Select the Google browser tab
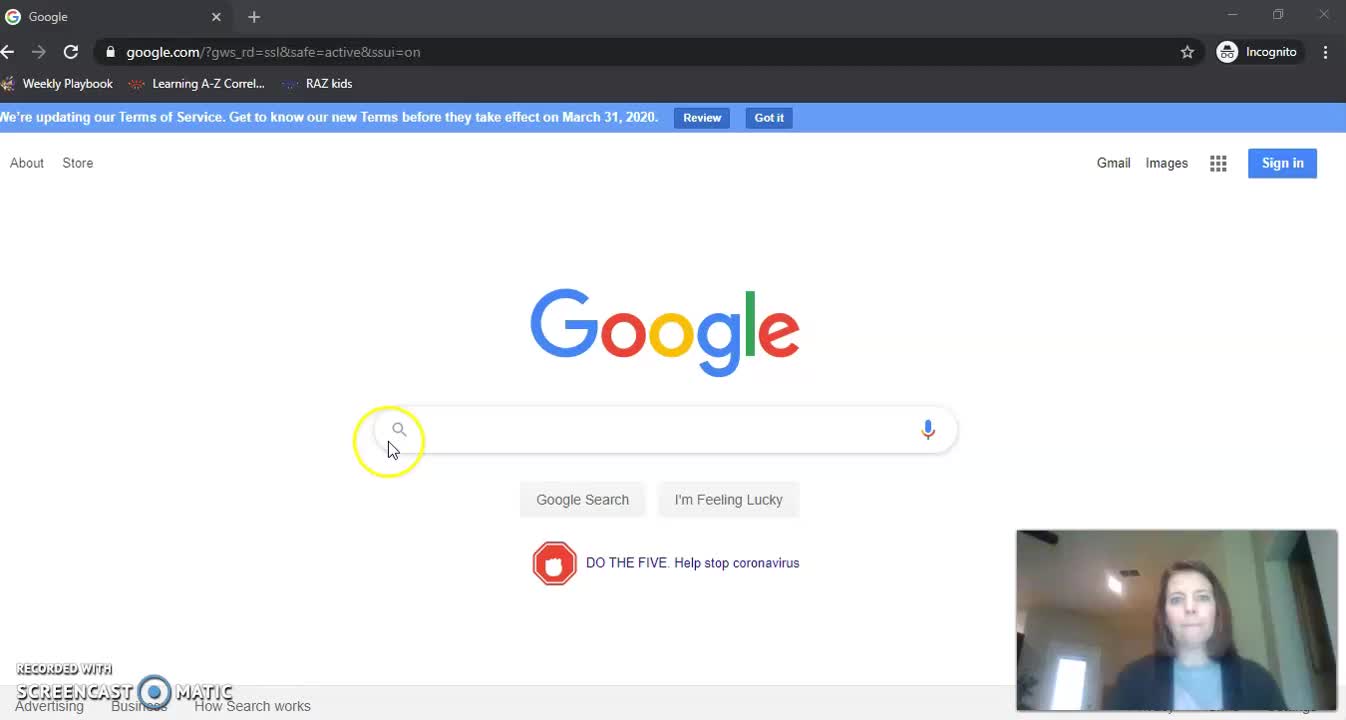Screen dimensions: 1346x720 116,17
